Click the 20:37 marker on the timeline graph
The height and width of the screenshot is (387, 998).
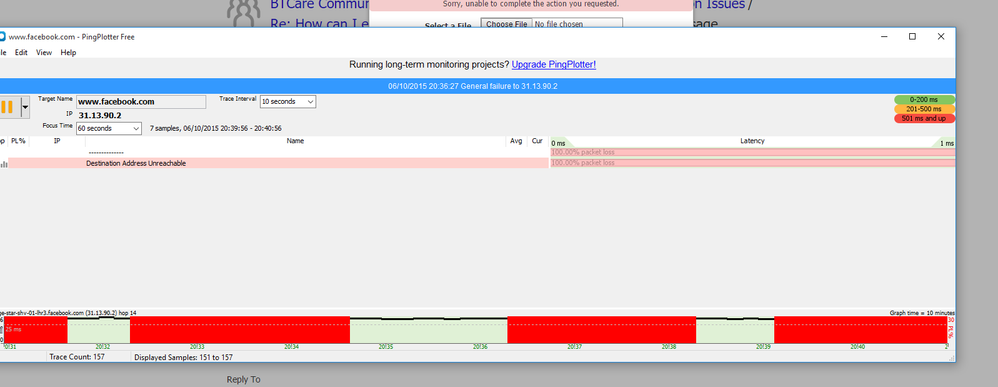coord(574,347)
